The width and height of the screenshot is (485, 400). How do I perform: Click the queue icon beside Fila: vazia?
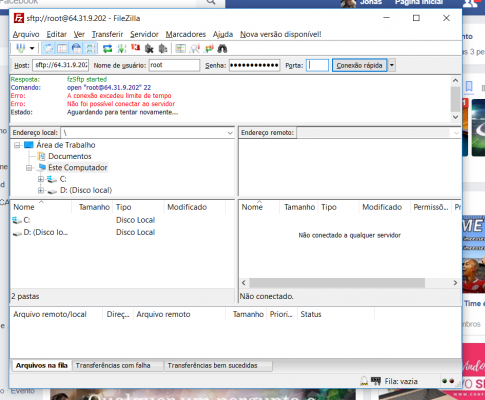point(376,381)
